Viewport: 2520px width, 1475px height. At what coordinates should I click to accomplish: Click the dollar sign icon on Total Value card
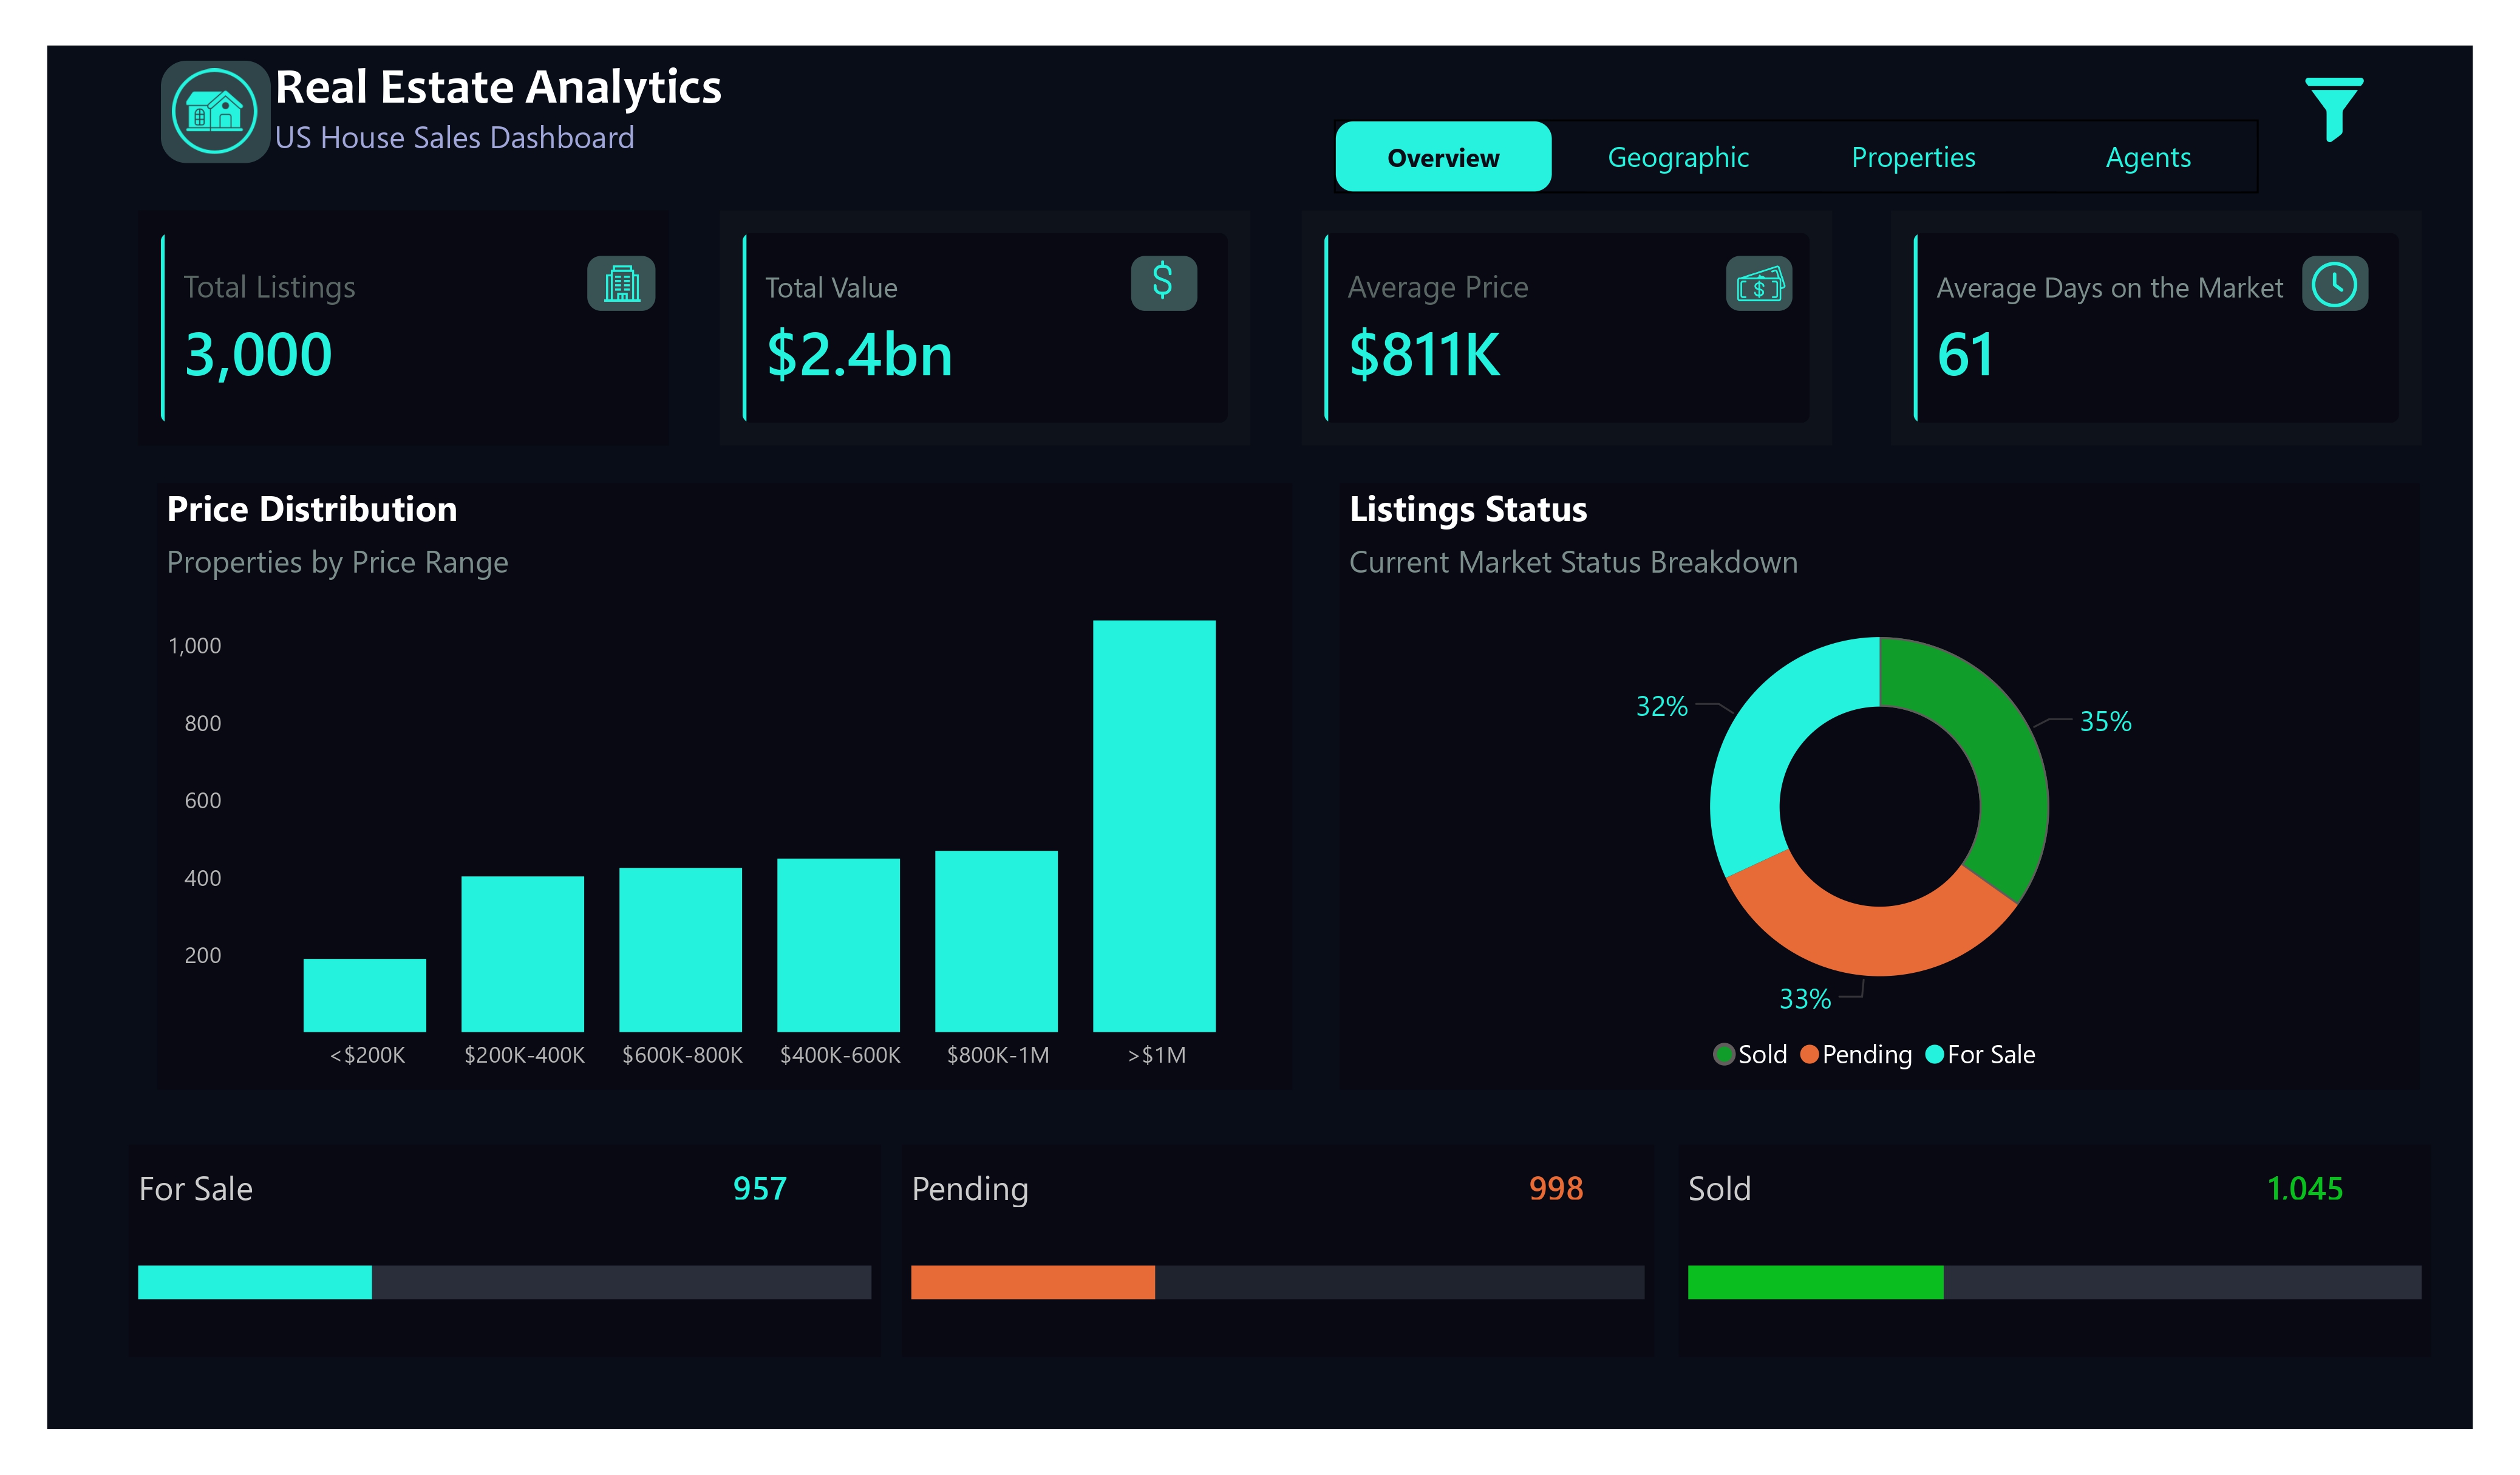[x=1163, y=284]
